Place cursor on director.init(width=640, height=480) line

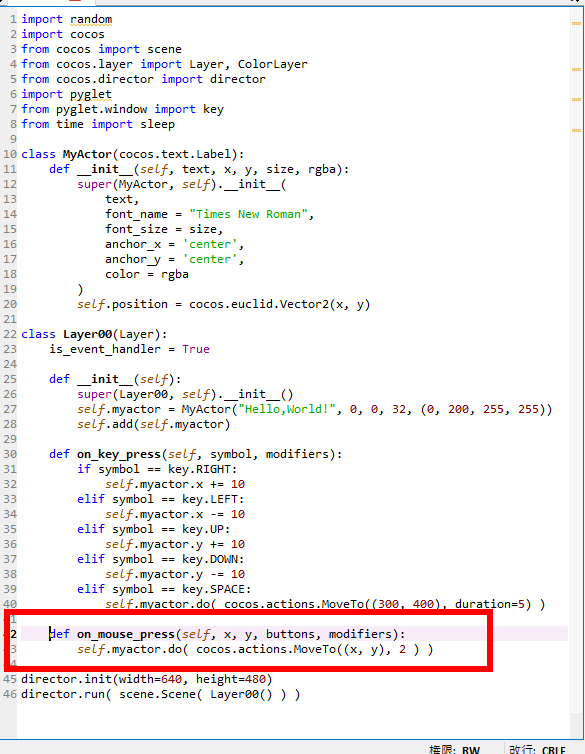point(147,679)
